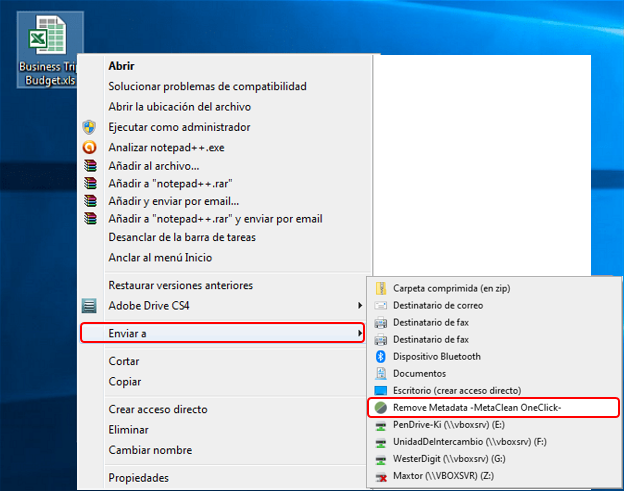The height and width of the screenshot is (491, 624).
Task: Click the zip folder icon for Carpeta comprimida
Action: click(380, 288)
